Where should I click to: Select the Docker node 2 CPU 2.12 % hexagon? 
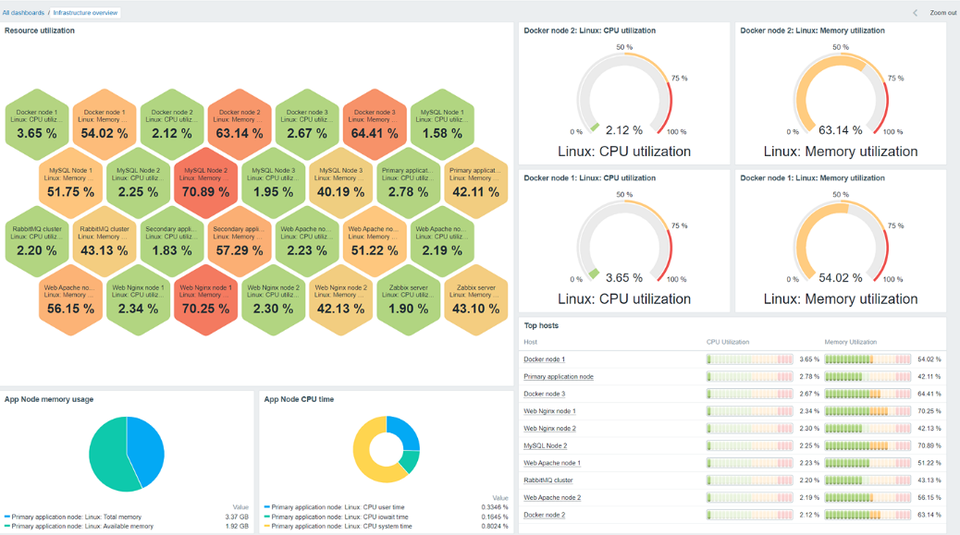[172, 125]
